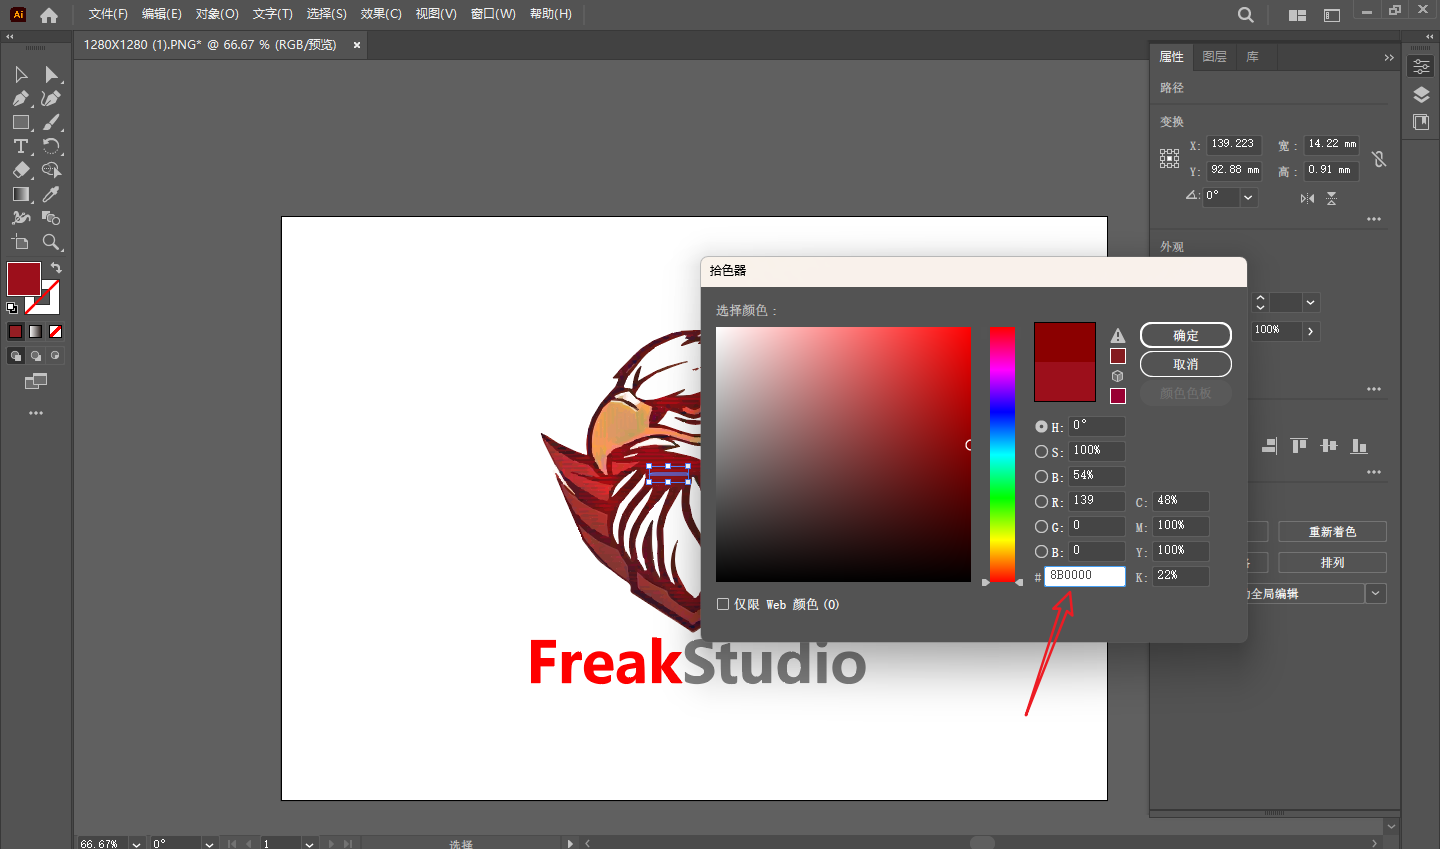Select the H hue radio button
This screenshot has width=1440, height=849.
pos(1041,426)
